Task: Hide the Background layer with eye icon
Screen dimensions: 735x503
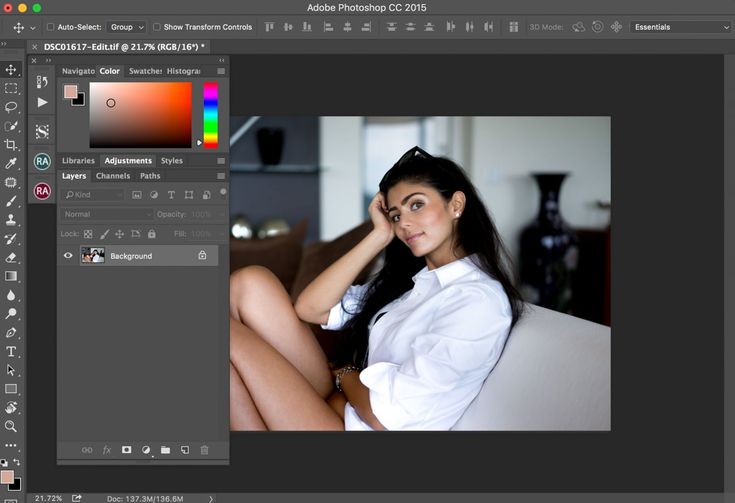Action: (x=68, y=256)
